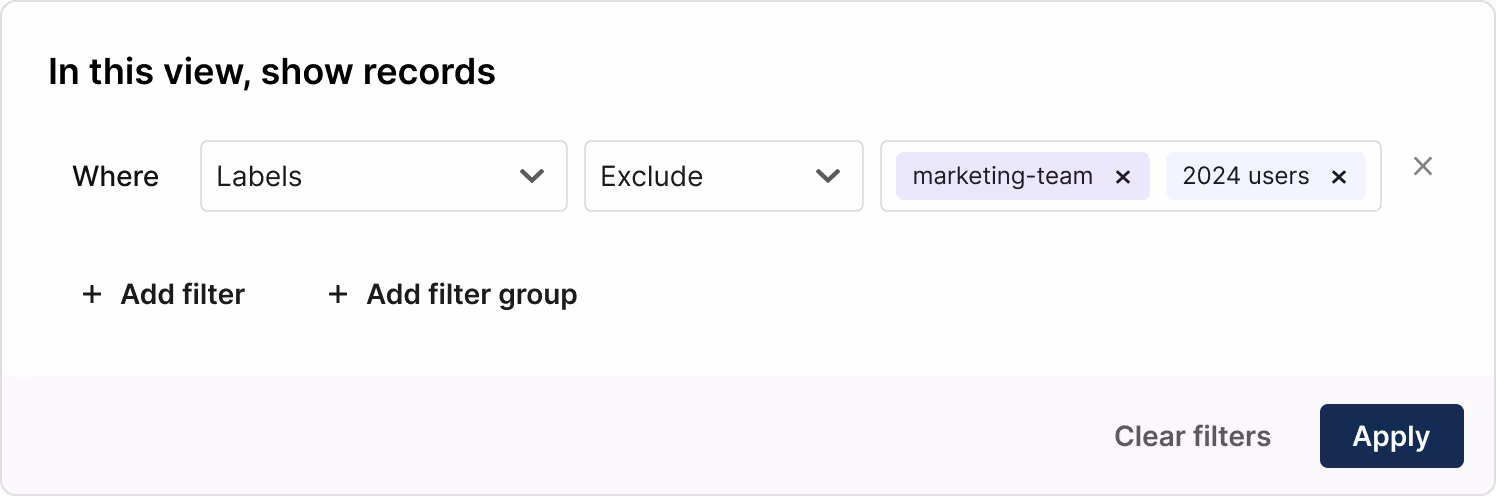Open the Labels field dropdown
This screenshot has width=1496, height=496.
pyautogui.click(x=384, y=176)
